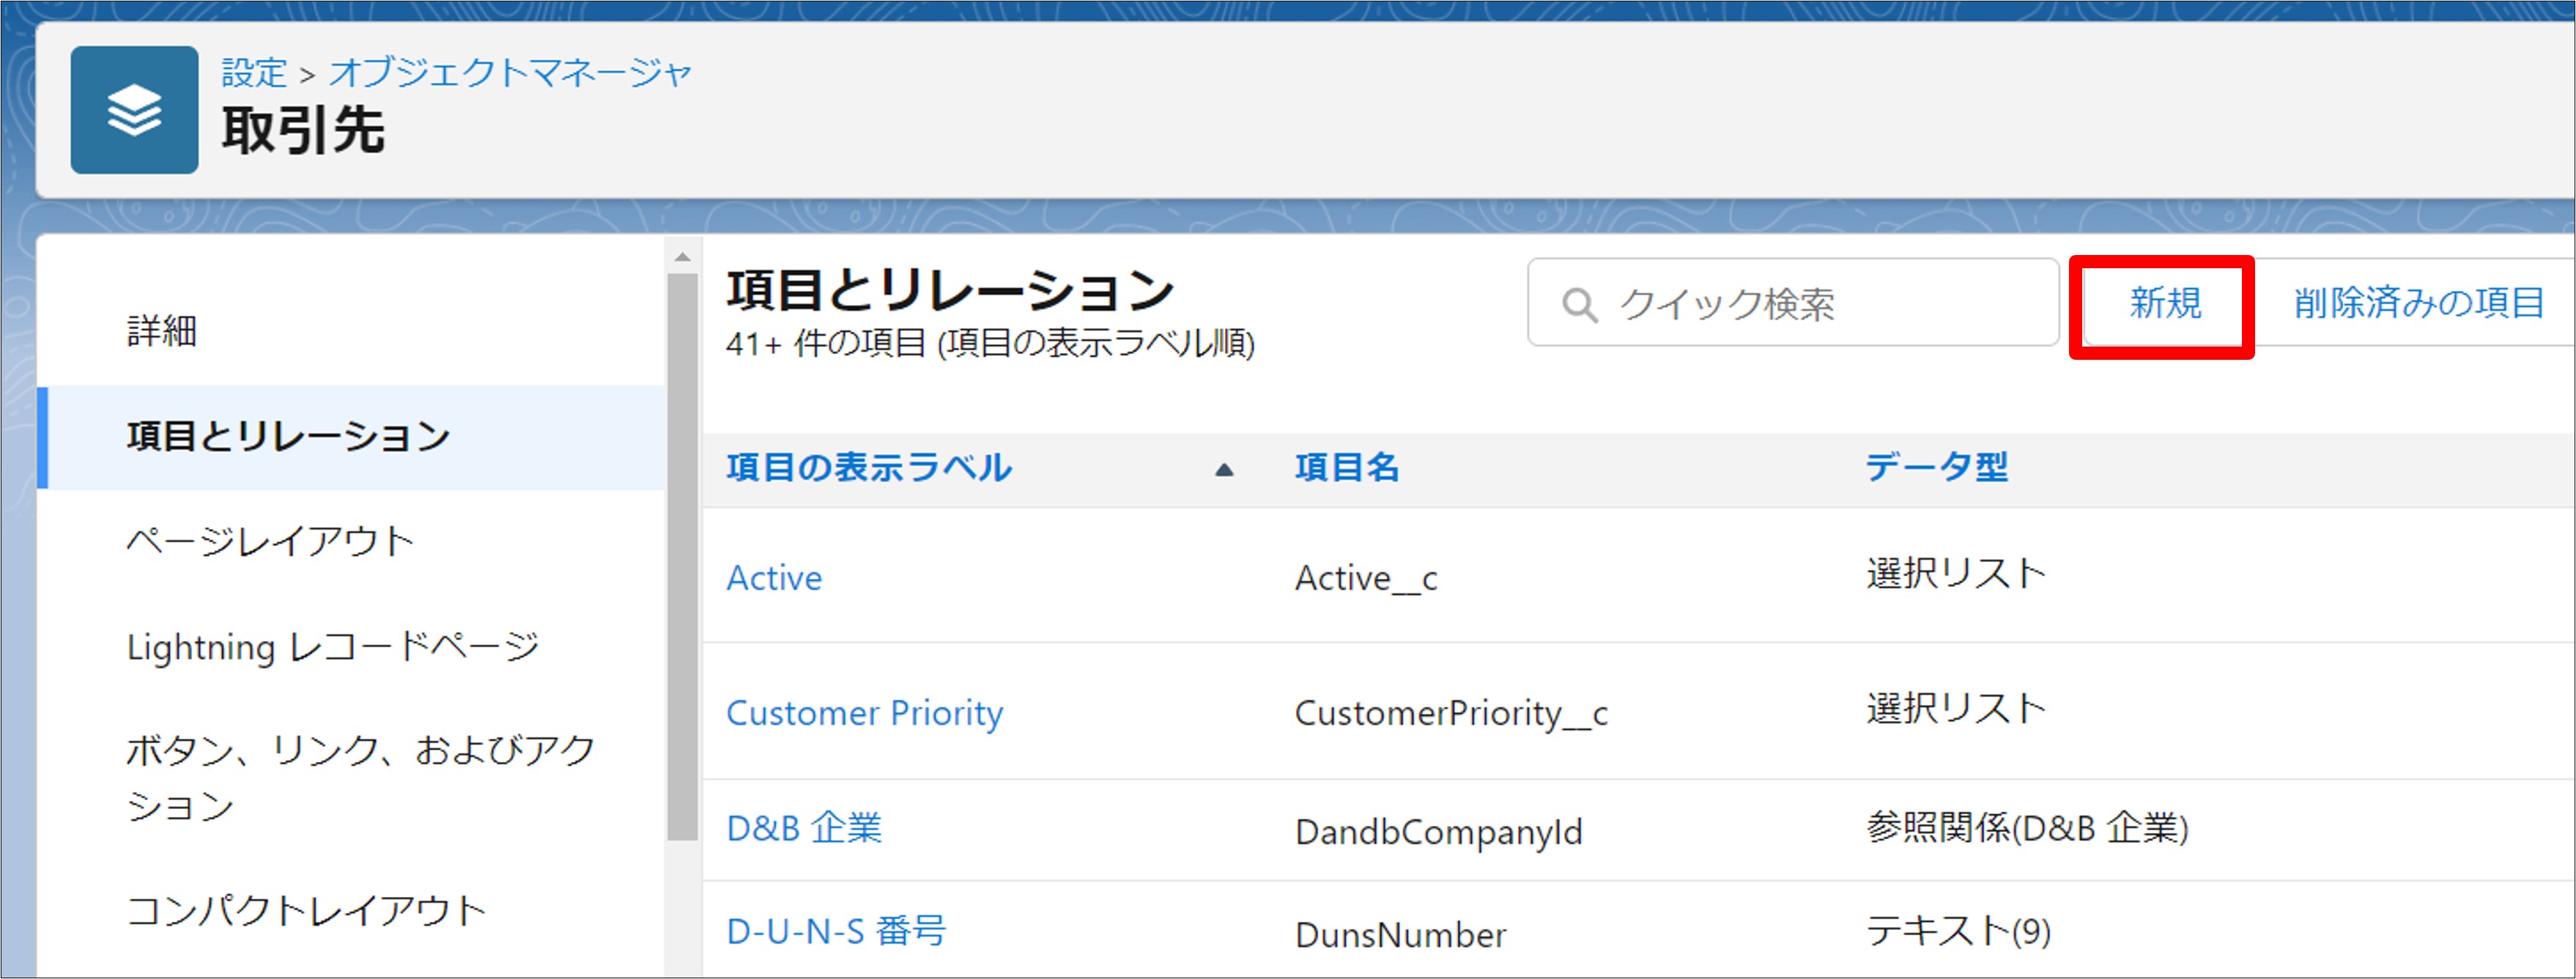
Task: Open the 設定 breadcrumb link
Action: 253,71
